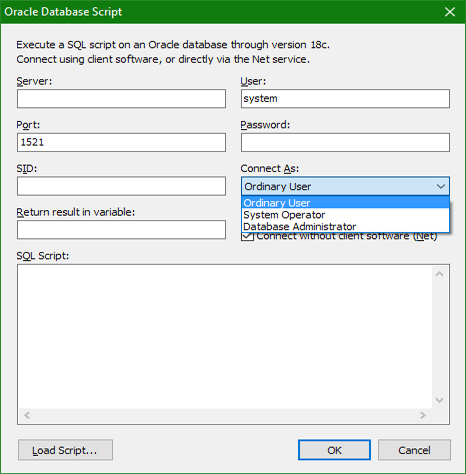Click the User field containing system
The width and height of the screenshot is (466, 474).
tap(345, 98)
